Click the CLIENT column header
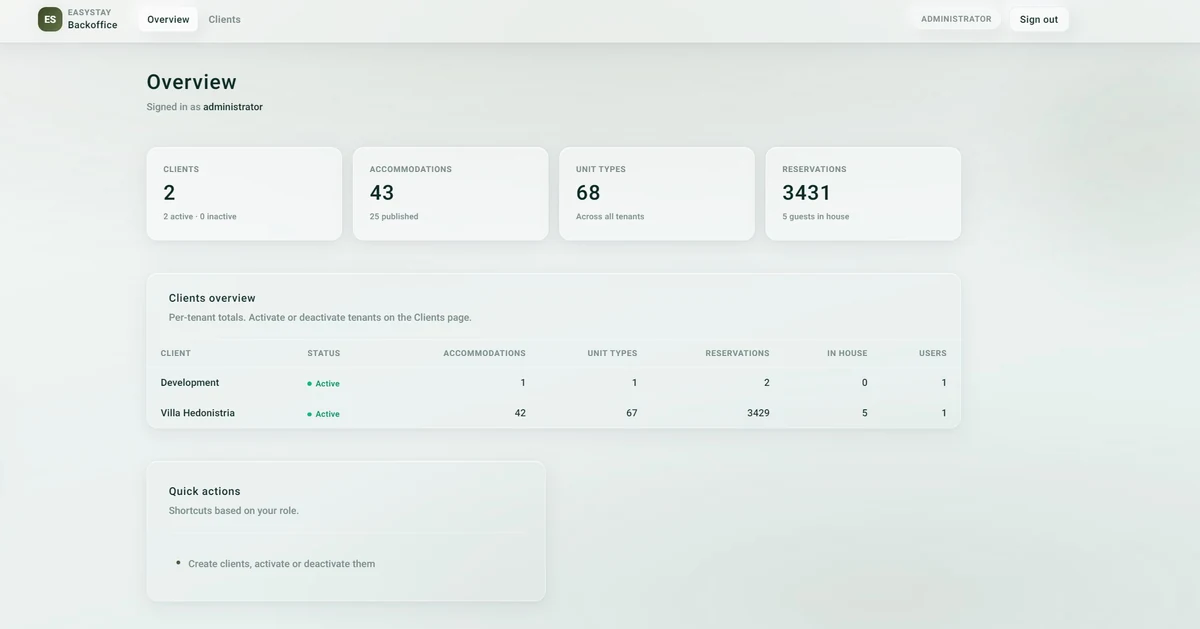Image resolution: width=1200 pixels, height=629 pixels. coord(176,353)
